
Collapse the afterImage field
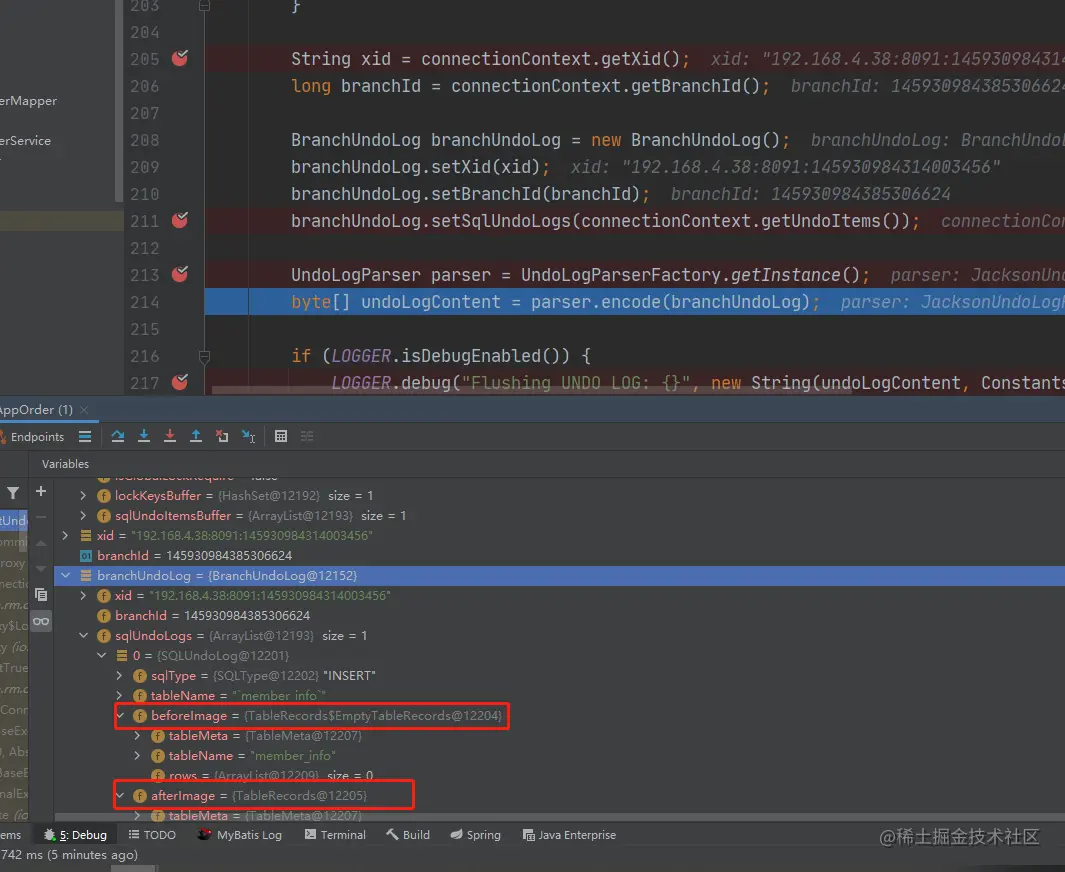(x=120, y=795)
